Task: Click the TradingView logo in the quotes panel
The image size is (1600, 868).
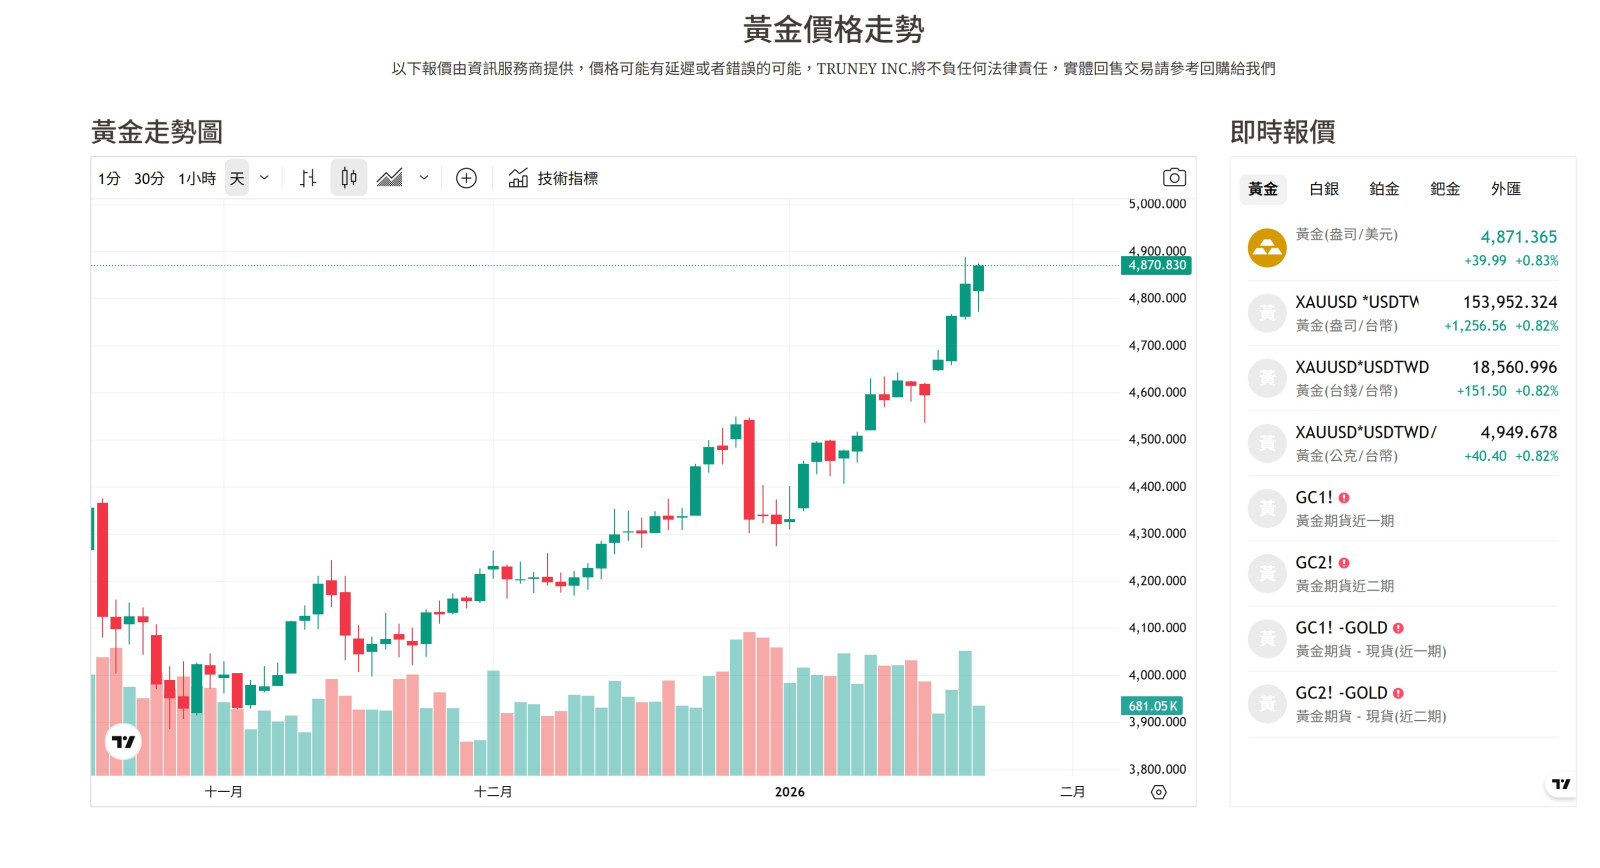Action: click(x=1561, y=784)
